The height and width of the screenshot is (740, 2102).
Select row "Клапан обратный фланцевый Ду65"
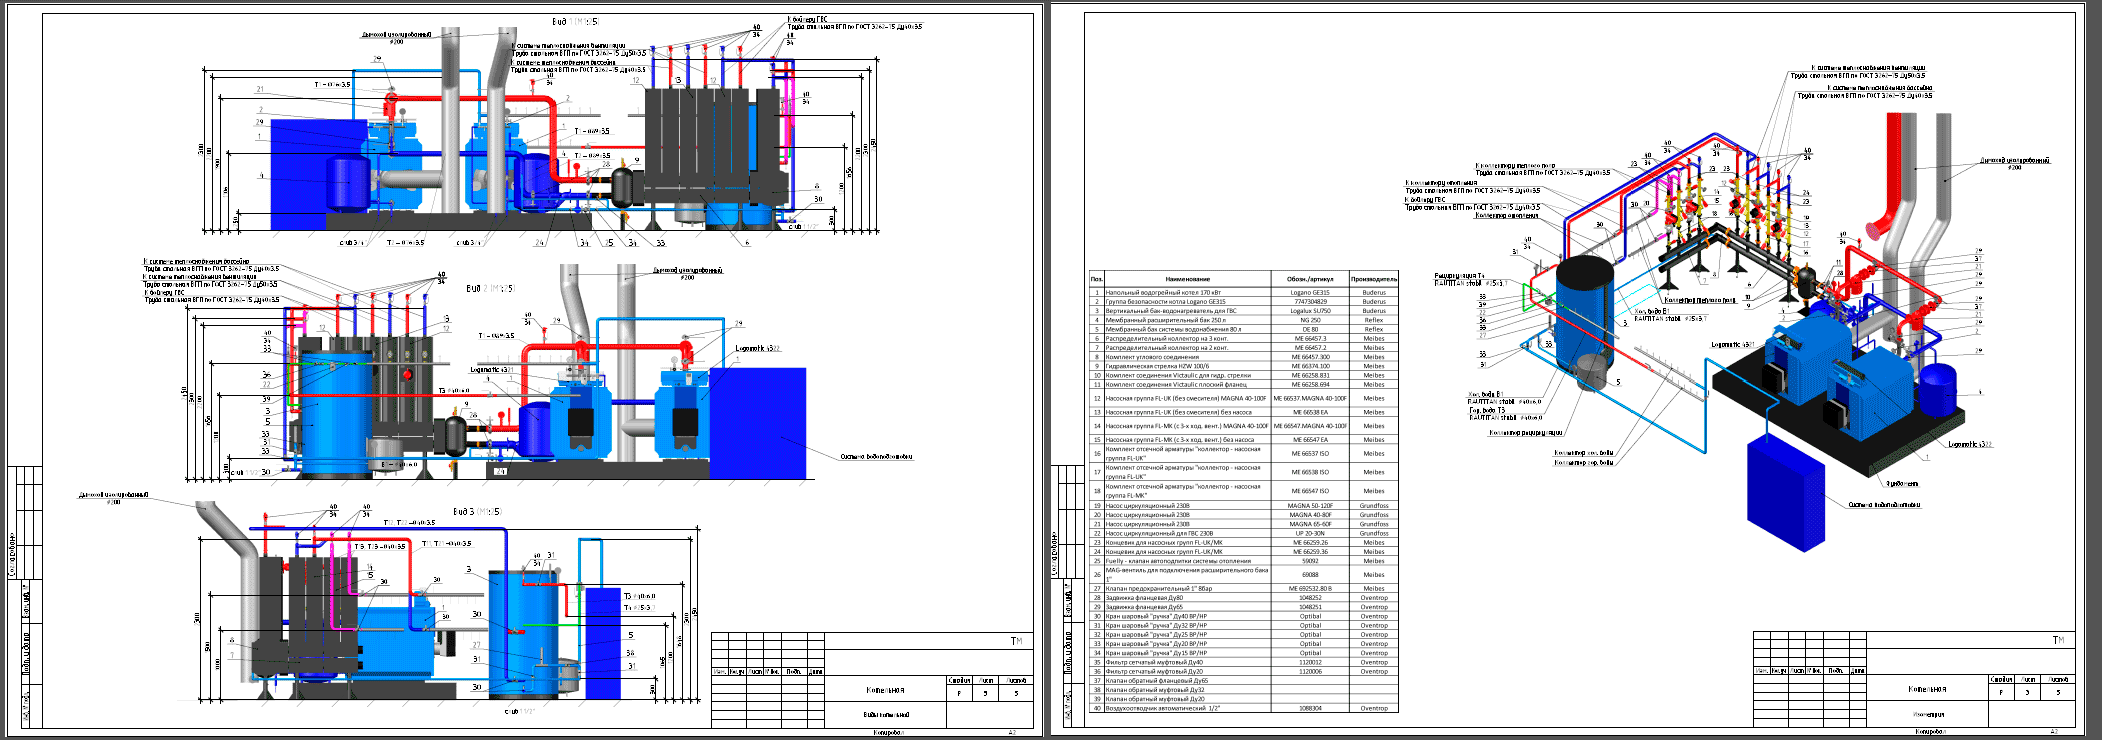(1244, 681)
